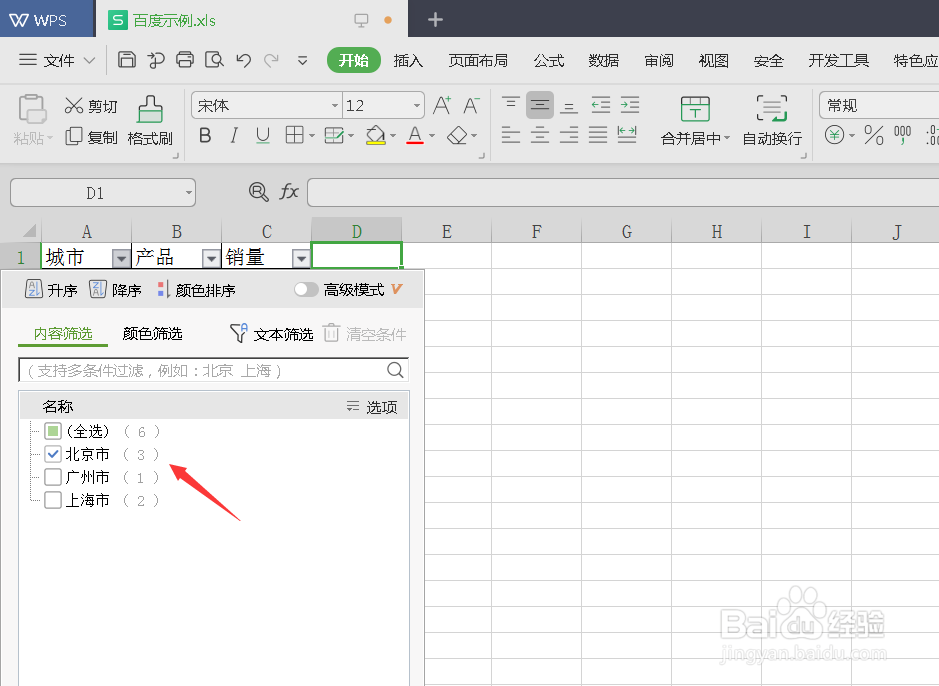
Task: Click the Copy (复制) icon
Action: [74, 136]
